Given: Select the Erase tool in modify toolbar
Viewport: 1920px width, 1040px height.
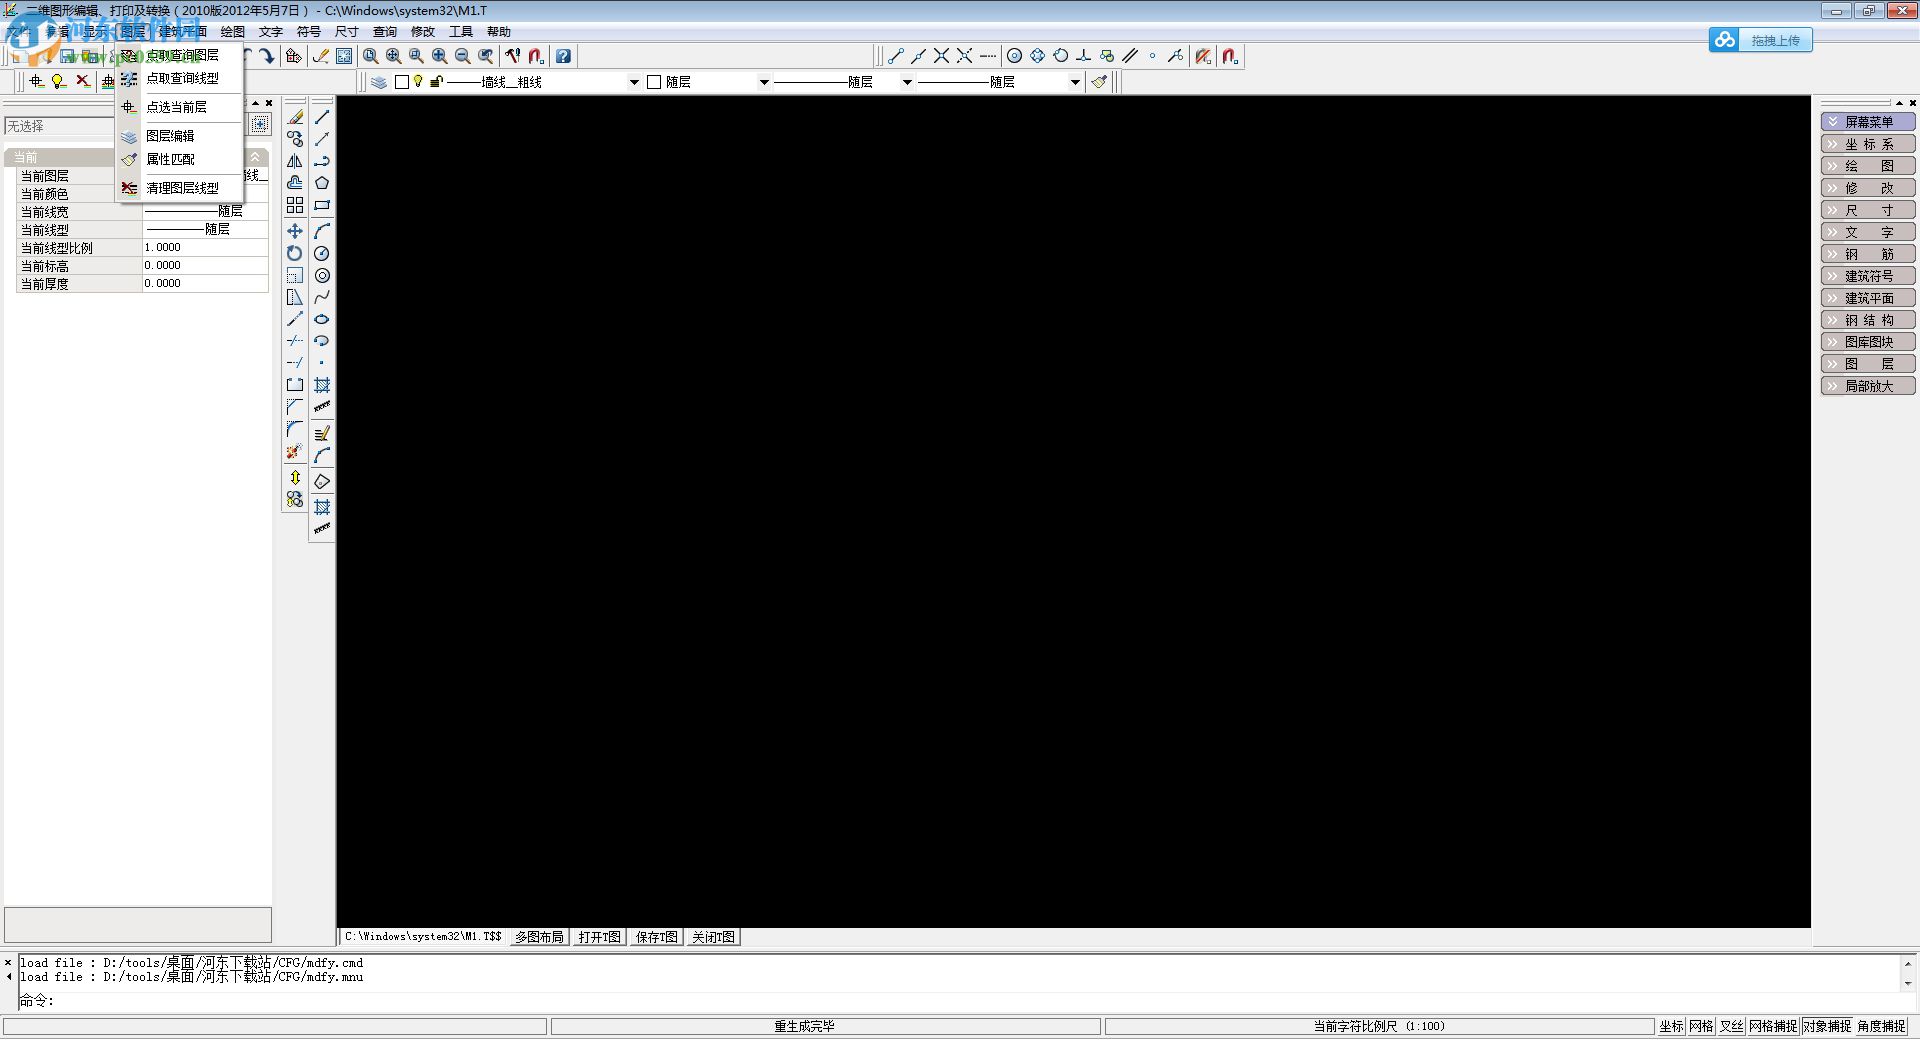Looking at the screenshot, I should [x=295, y=117].
